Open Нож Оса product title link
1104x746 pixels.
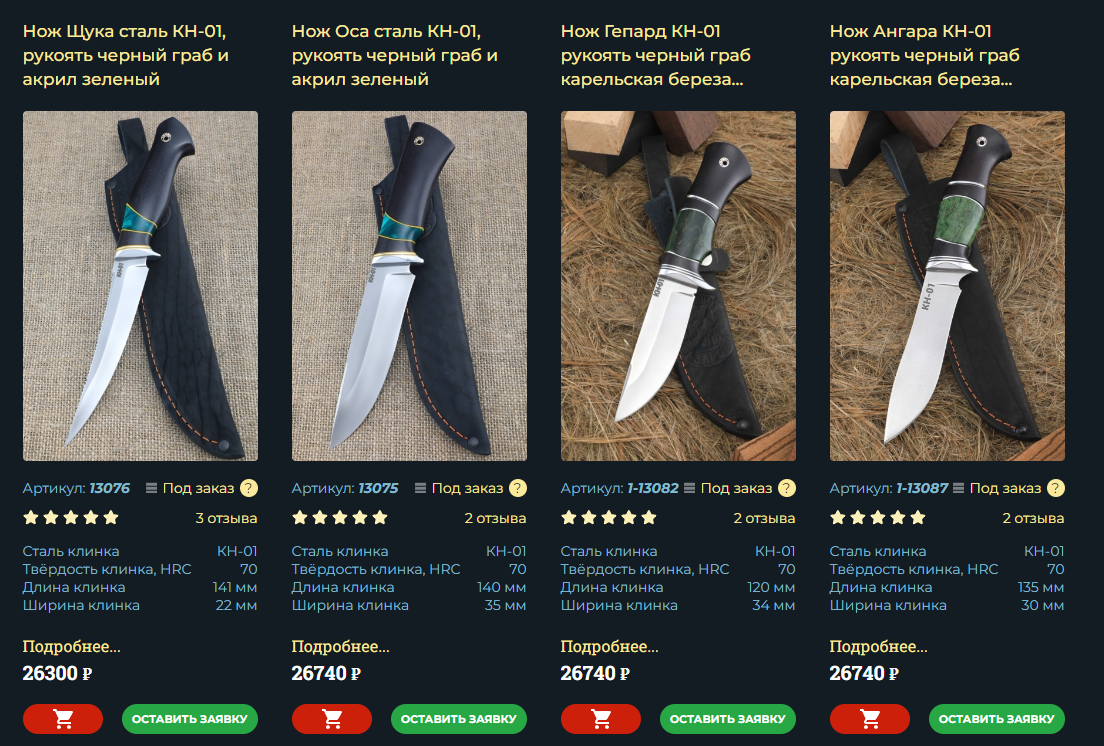394,55
